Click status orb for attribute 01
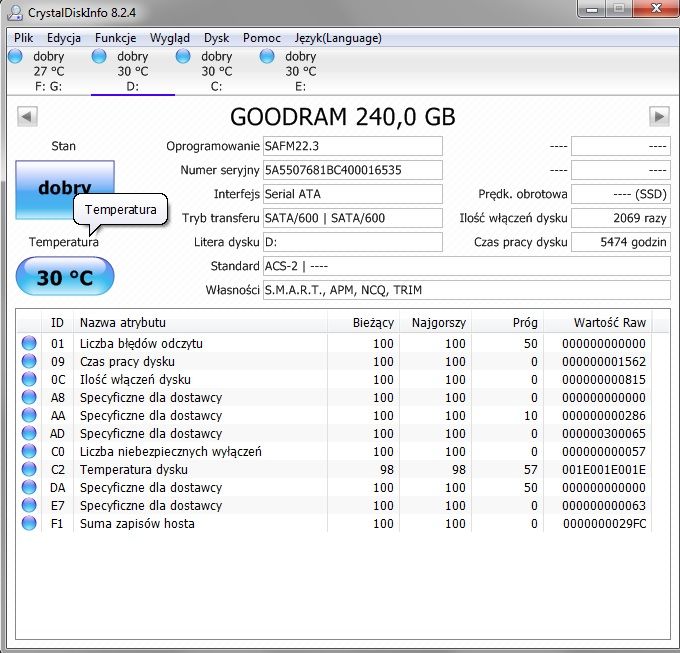Image resolution: width=680 pixels, height=653 pixels. 29,343
